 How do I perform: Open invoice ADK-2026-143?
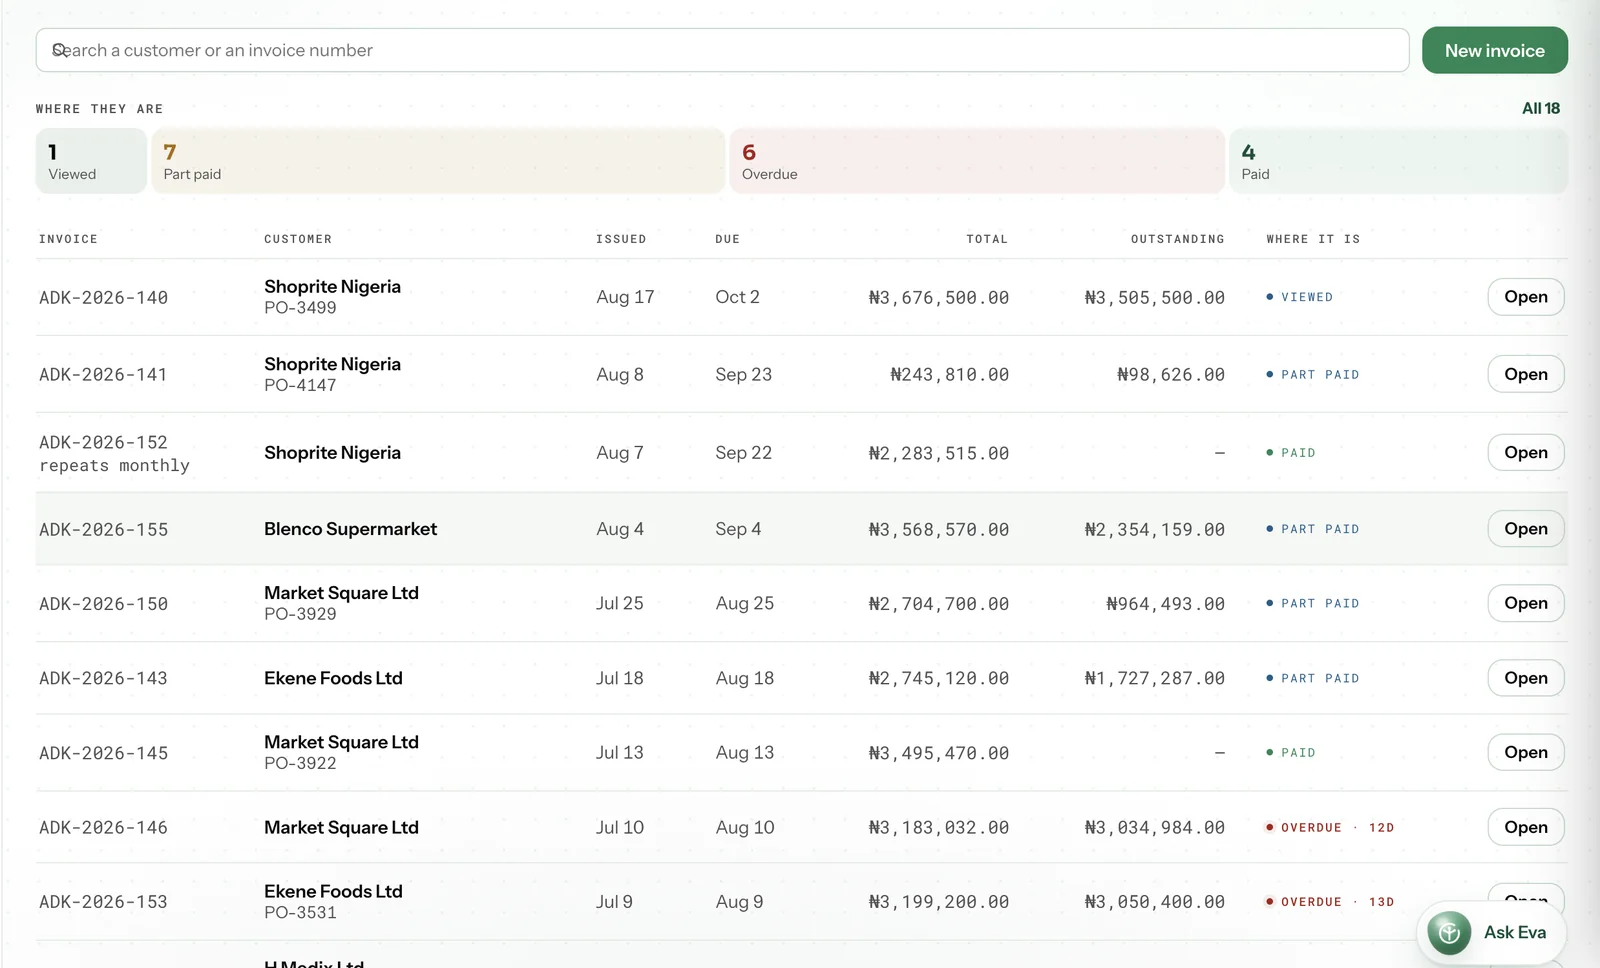[1526, 678]
